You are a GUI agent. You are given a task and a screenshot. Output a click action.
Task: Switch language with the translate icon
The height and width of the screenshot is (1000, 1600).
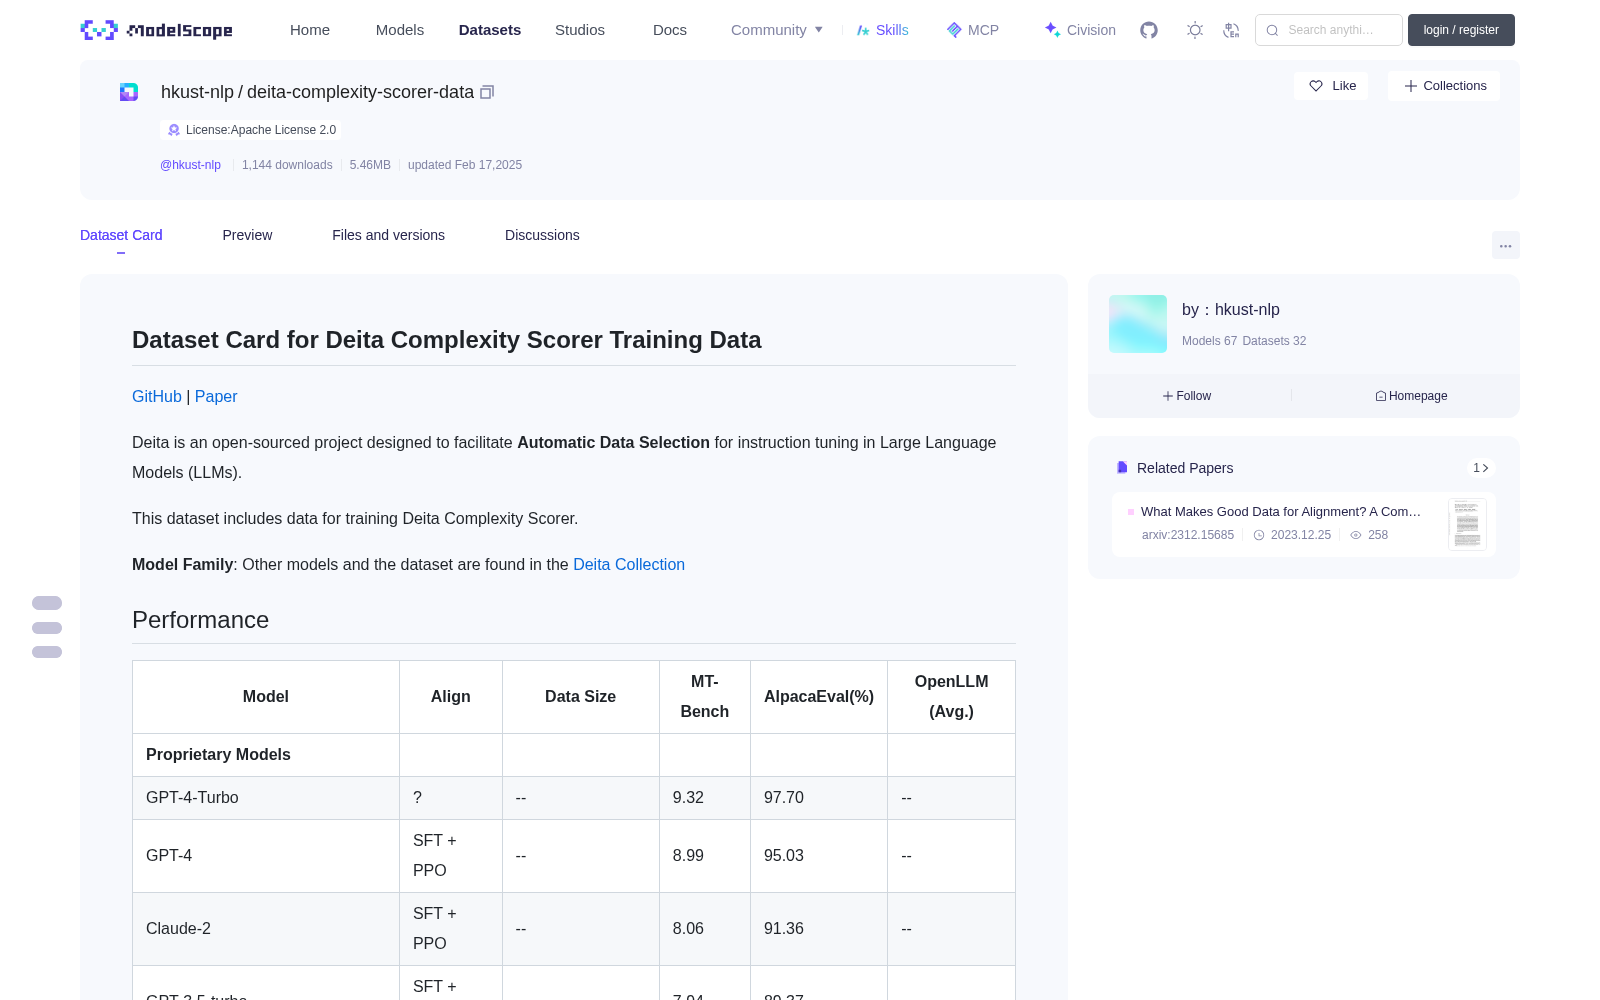[1232, 30]
